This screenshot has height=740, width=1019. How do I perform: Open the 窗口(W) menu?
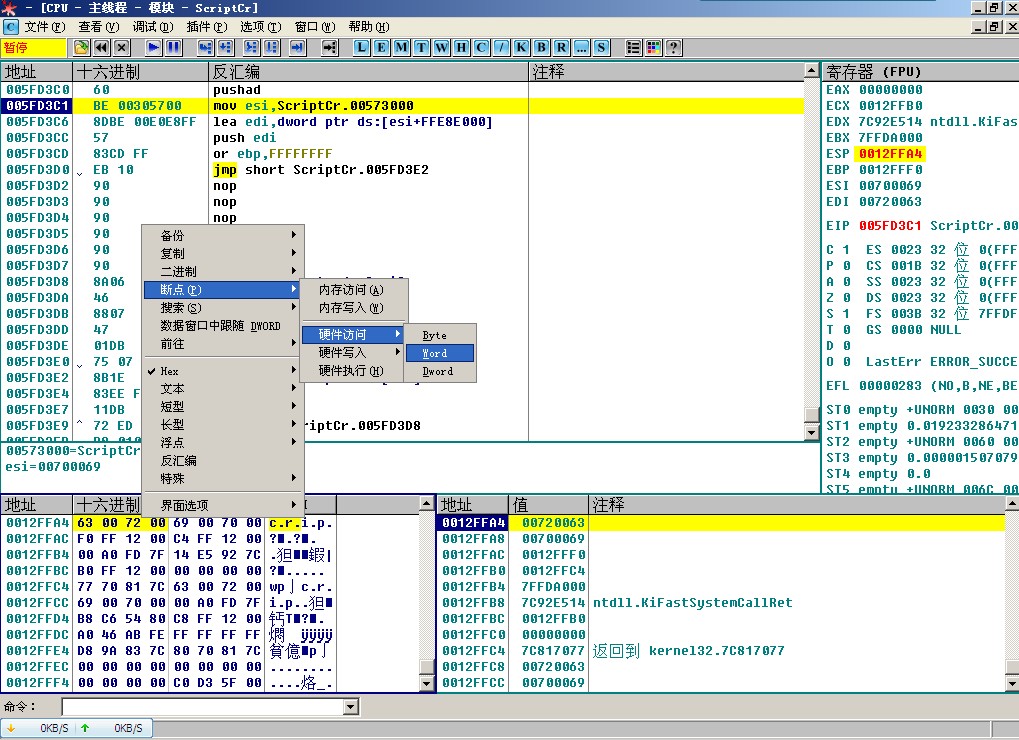pos(315,27)
